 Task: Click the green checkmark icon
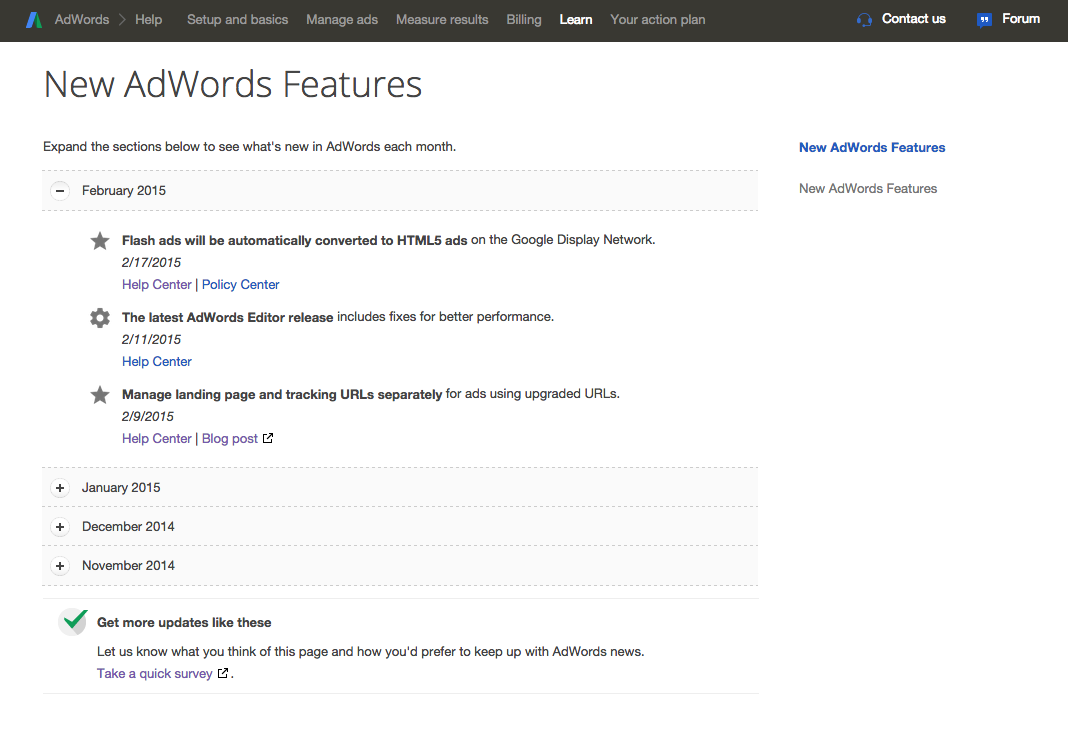73,621
